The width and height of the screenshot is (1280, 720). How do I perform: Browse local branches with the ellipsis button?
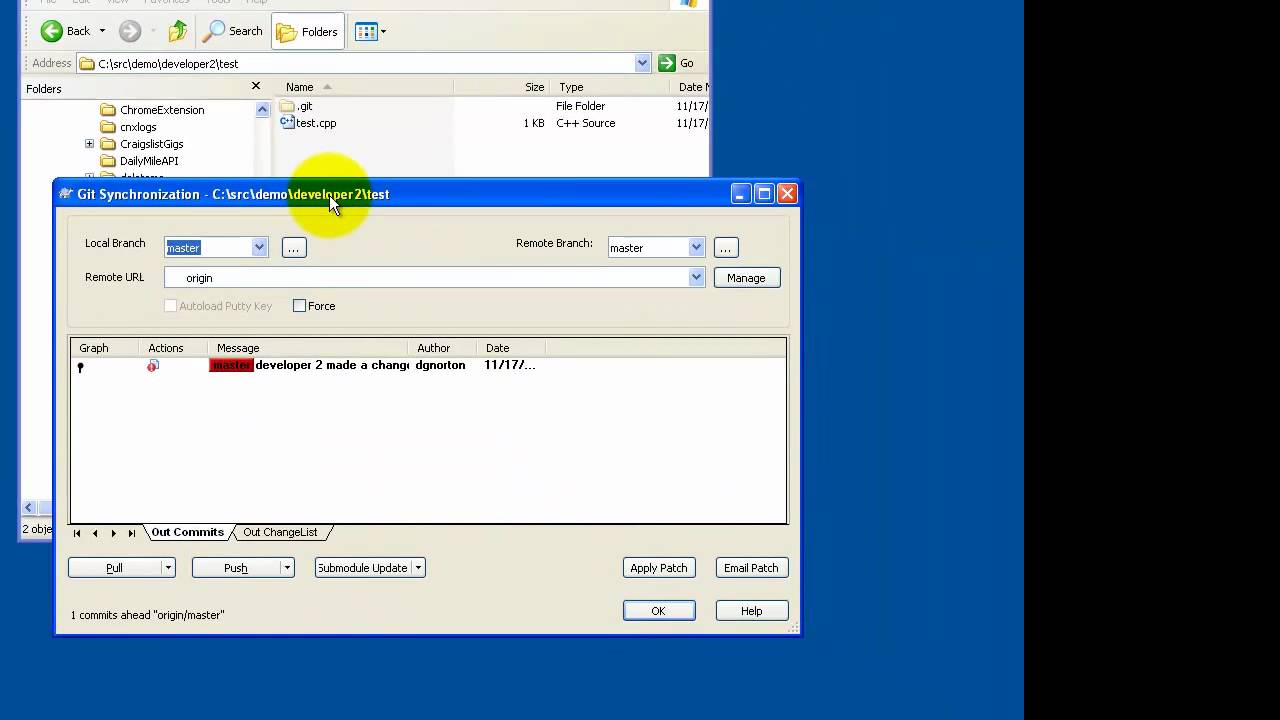click(x=294, y=248)
